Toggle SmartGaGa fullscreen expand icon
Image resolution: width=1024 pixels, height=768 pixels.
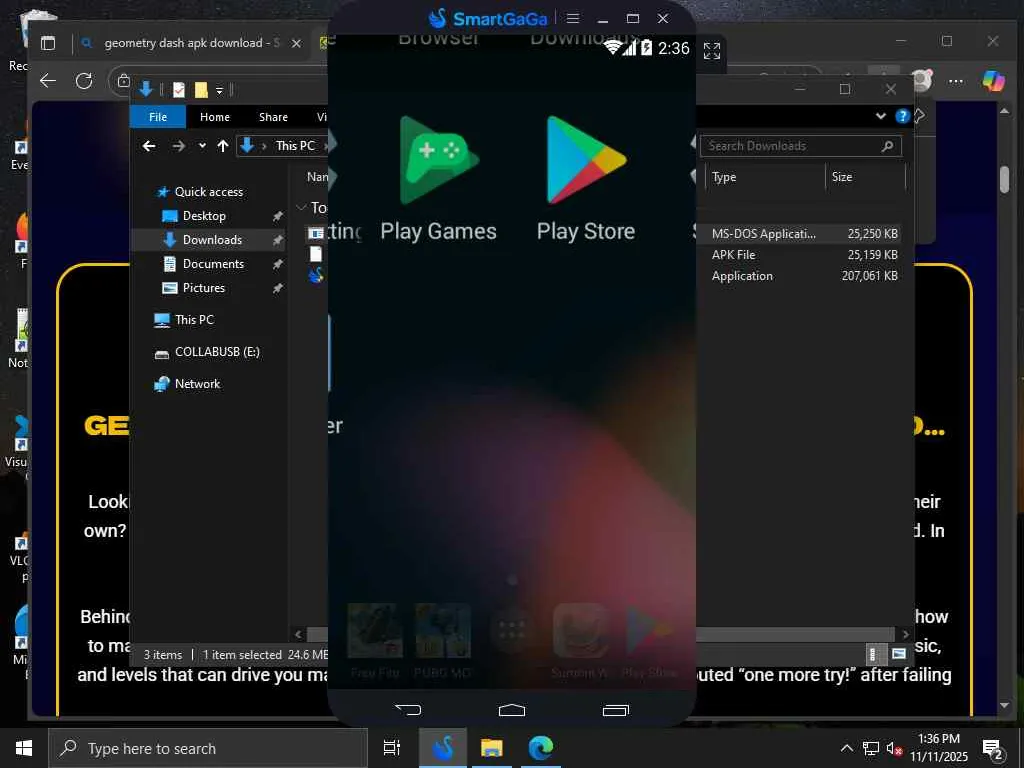pyautogui.click(x=712, y=50)
